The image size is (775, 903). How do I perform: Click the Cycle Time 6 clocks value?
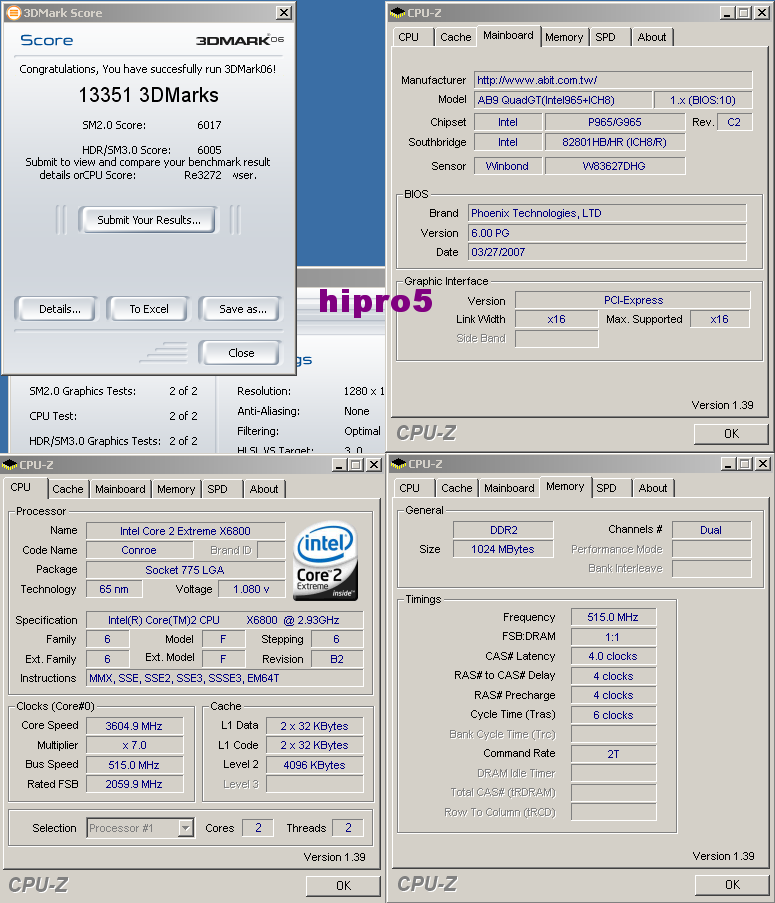[613, 715]
